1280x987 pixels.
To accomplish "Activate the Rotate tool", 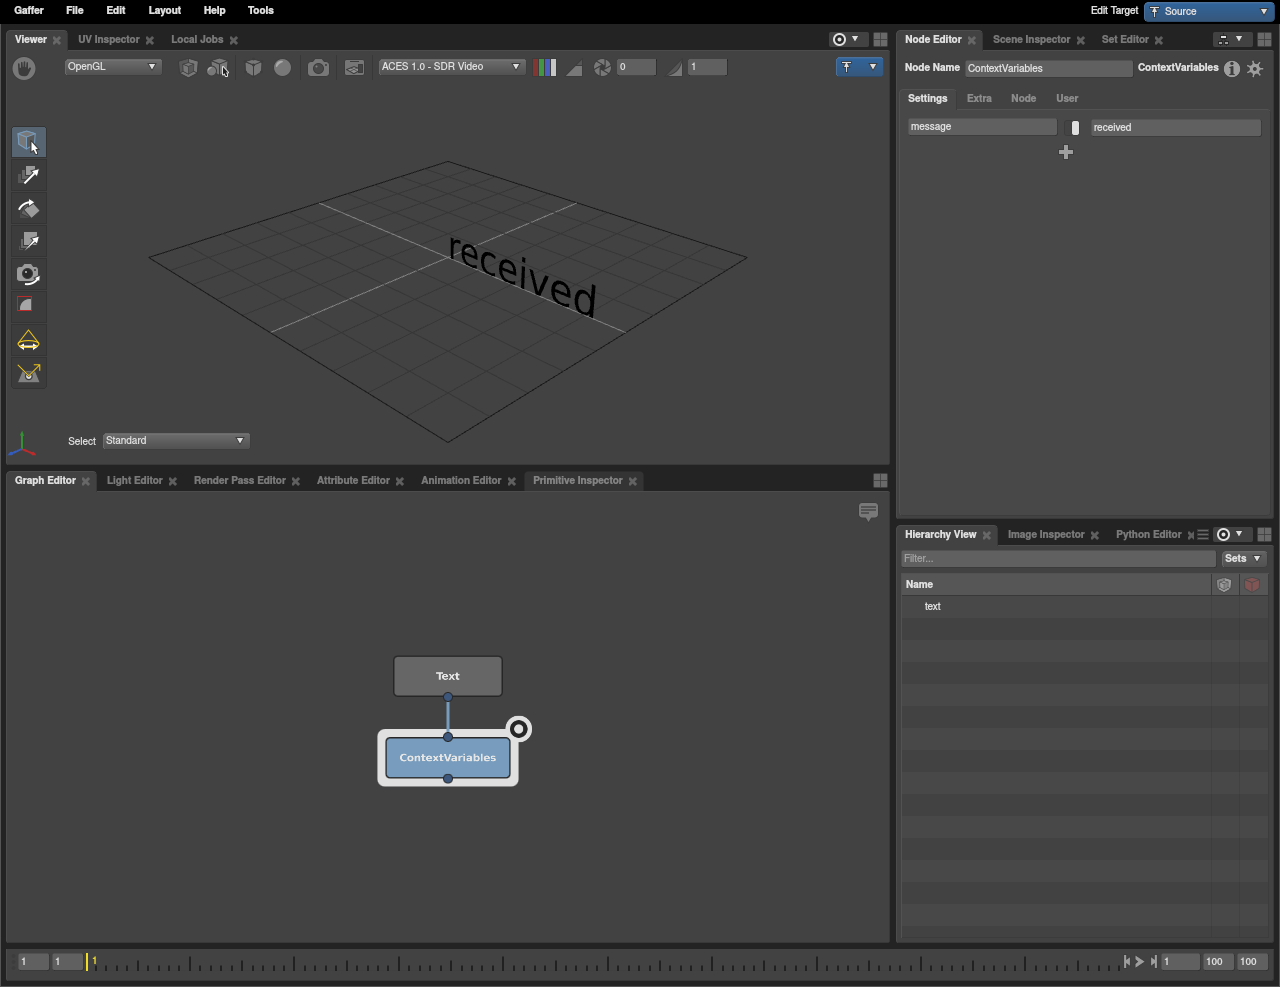I will click(x=28, y=209).
